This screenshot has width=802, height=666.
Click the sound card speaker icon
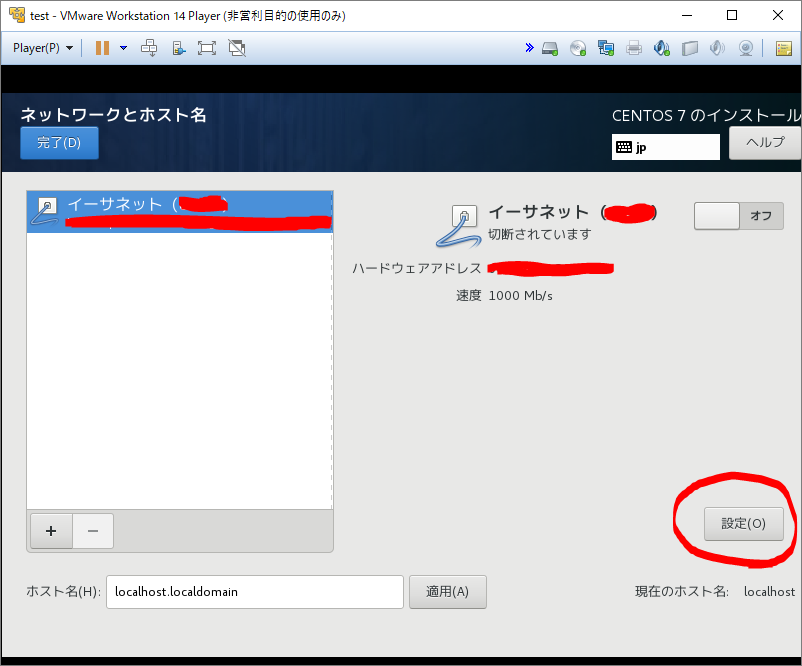718,49
